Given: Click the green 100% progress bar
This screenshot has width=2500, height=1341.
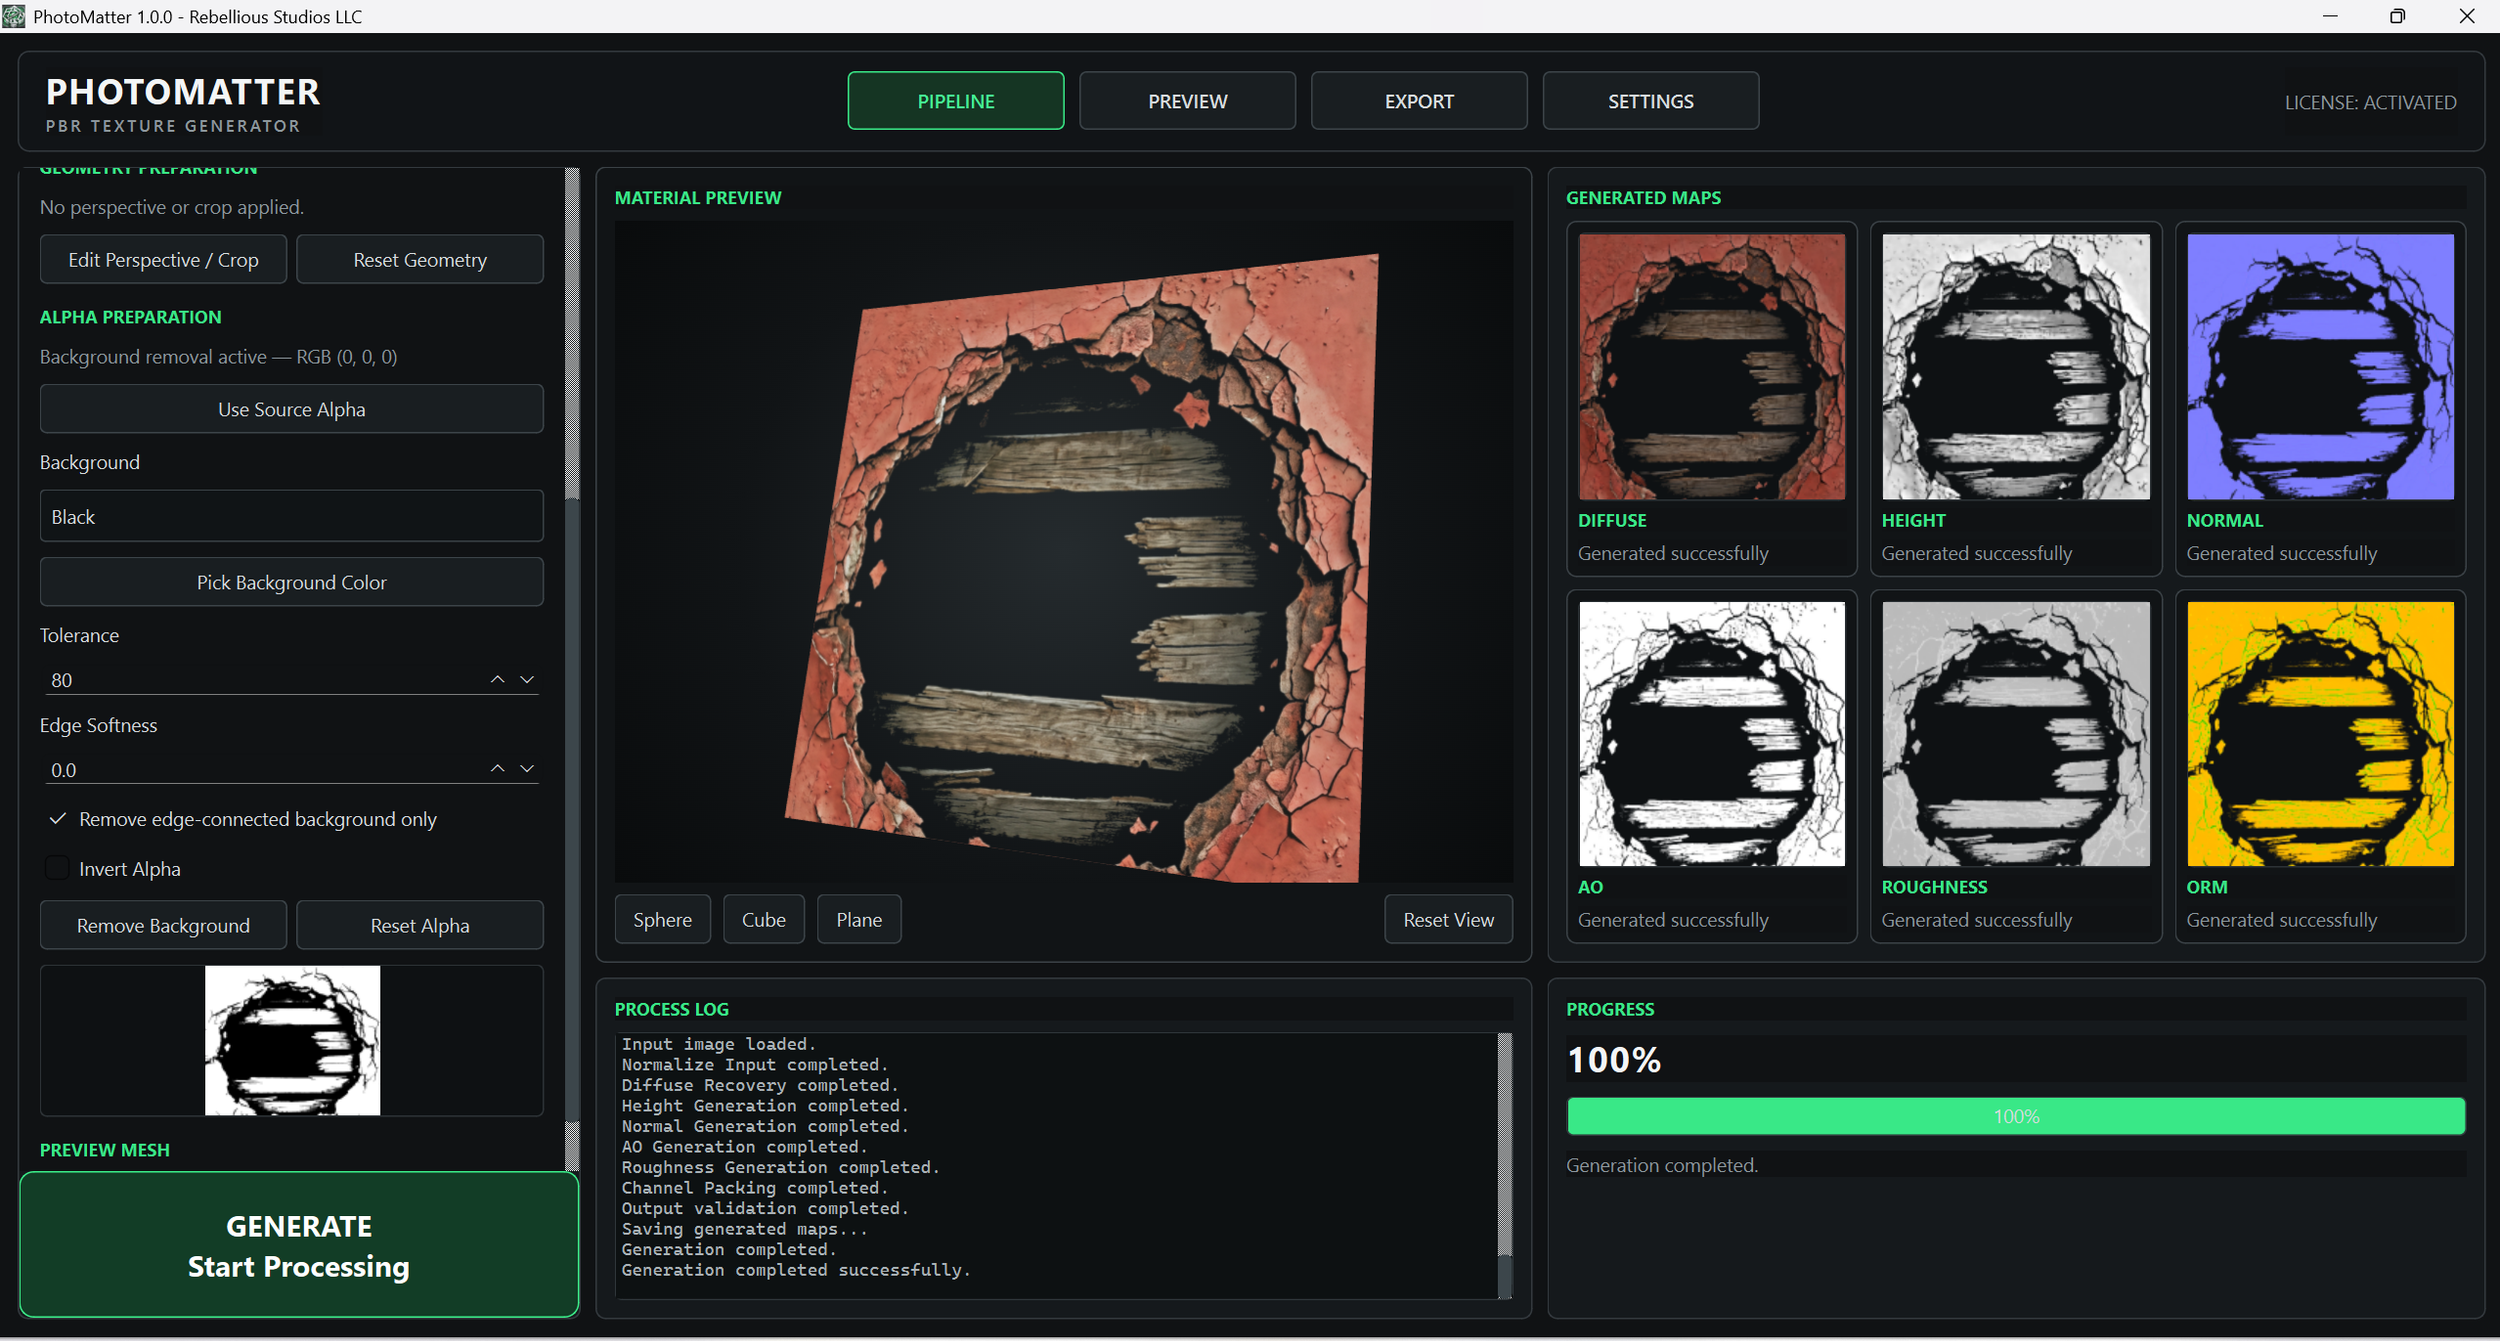Looking at the screenshot, I should [2015, 1116].
